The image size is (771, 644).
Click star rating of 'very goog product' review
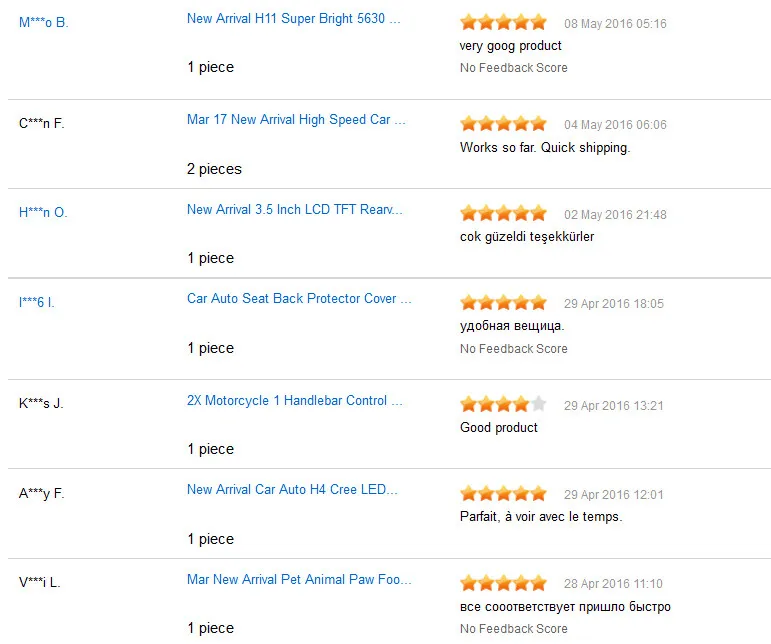(504, 22)
